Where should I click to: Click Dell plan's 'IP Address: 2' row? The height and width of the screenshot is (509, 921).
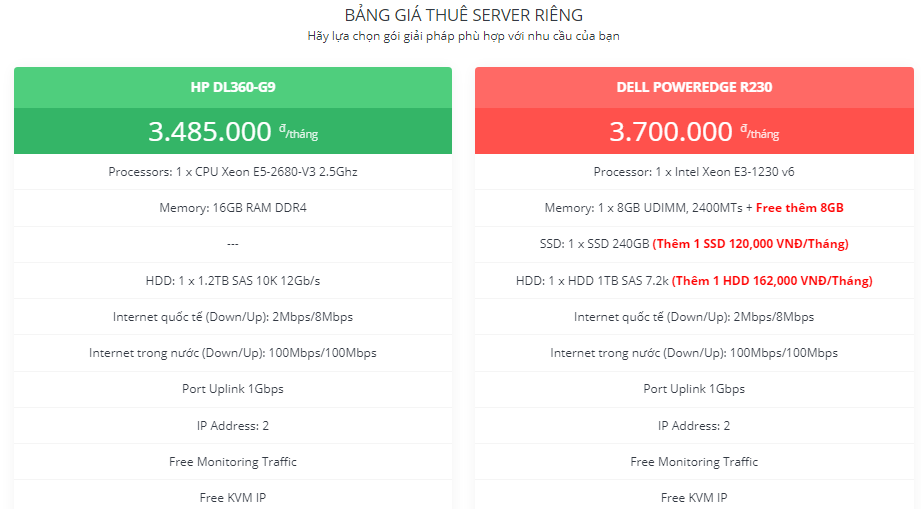click(694, 425)
